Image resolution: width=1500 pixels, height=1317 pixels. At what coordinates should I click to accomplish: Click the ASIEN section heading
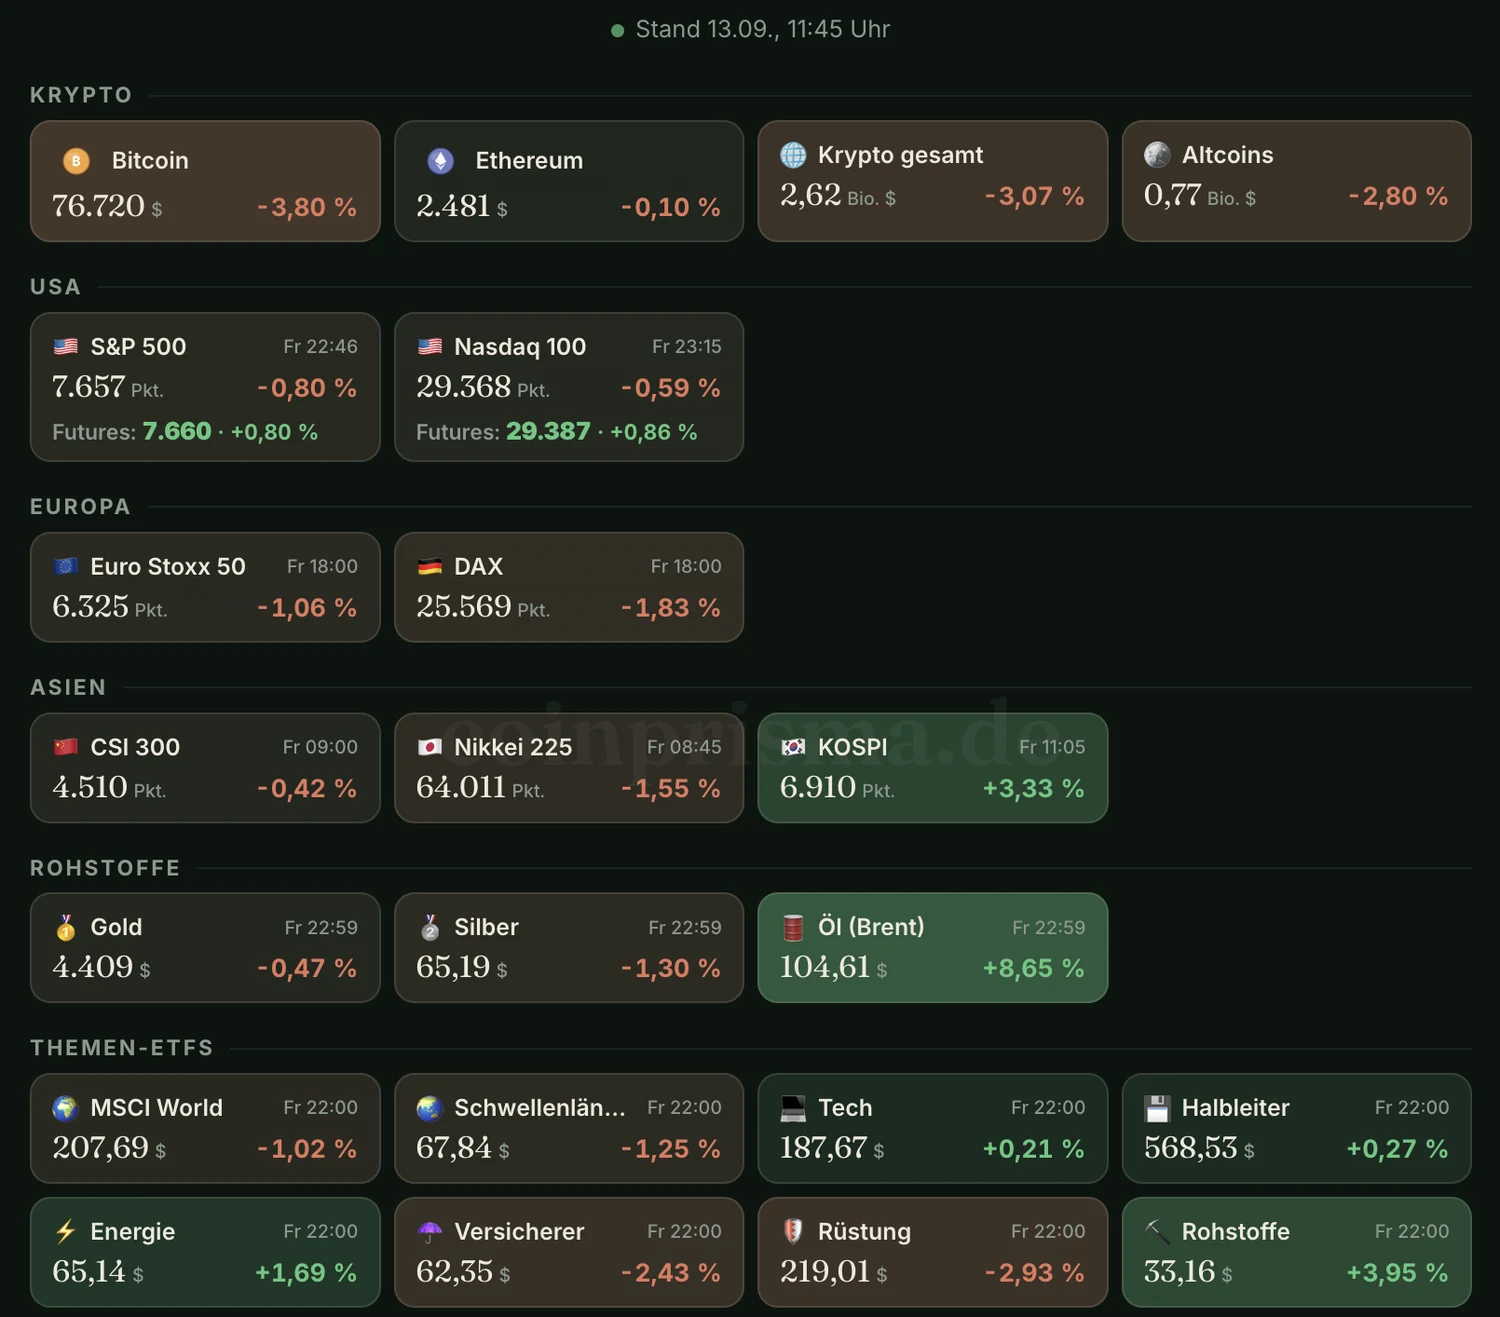pyautogui.click(x=68, y=688)
